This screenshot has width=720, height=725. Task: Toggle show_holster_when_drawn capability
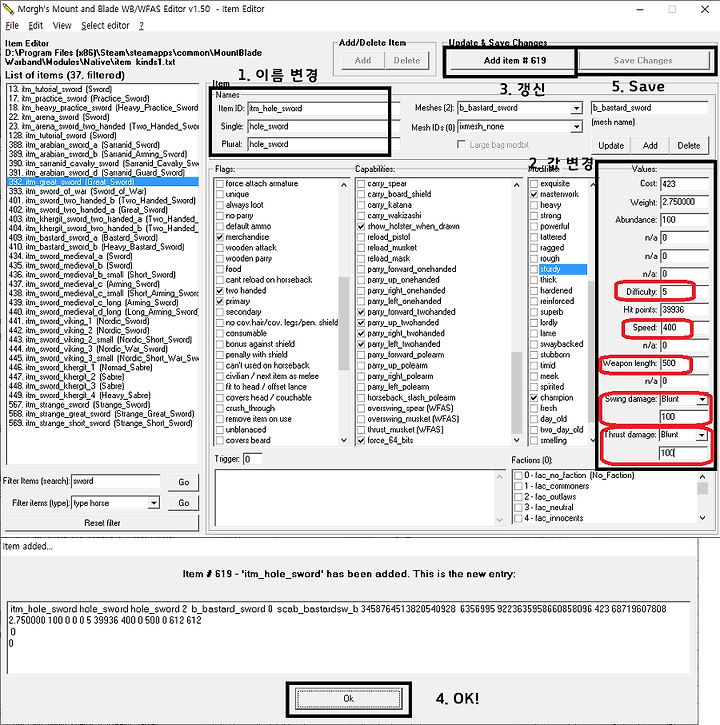tap(361, 227)
